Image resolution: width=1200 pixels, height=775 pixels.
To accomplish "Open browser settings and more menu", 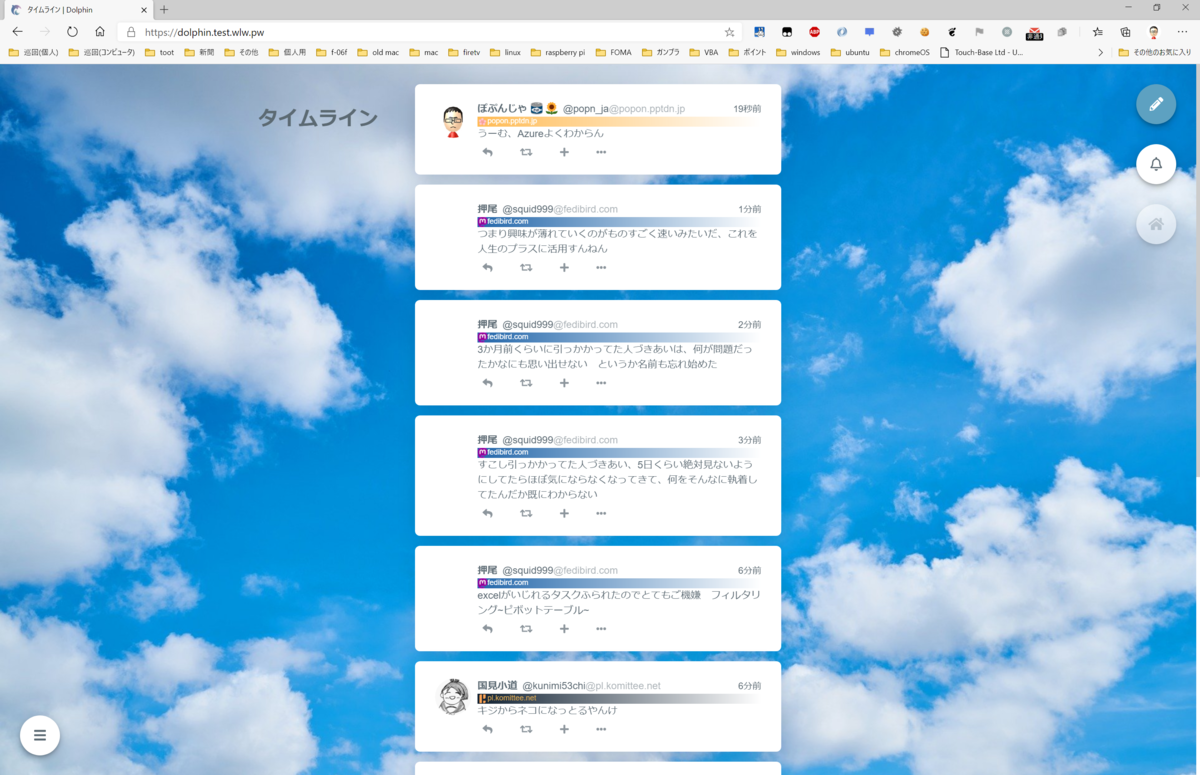I will [1182, 32].
